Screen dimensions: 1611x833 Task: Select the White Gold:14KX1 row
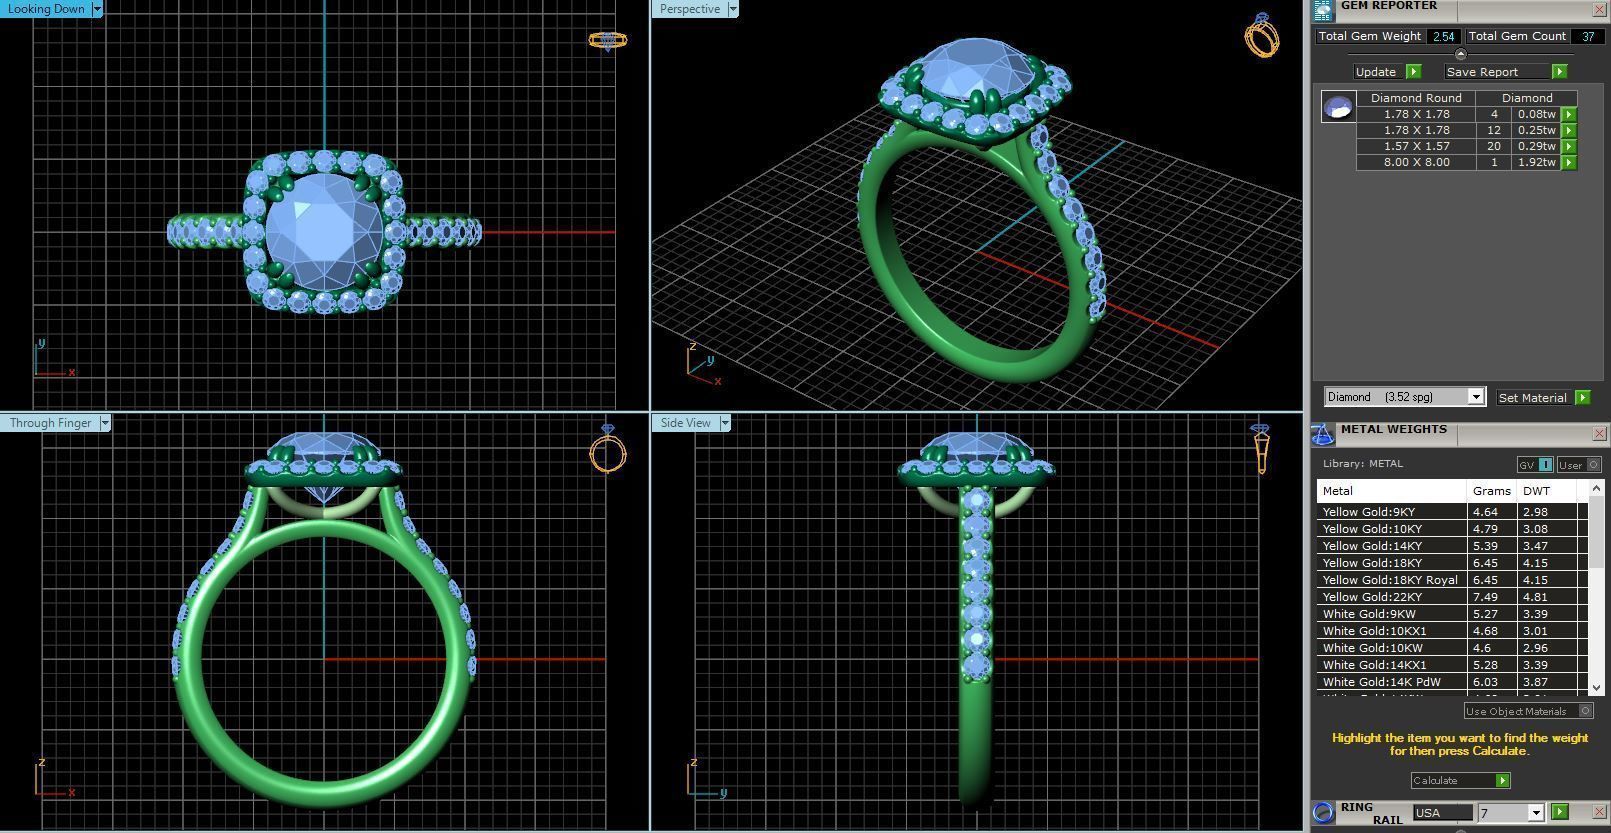(1452, 665)
